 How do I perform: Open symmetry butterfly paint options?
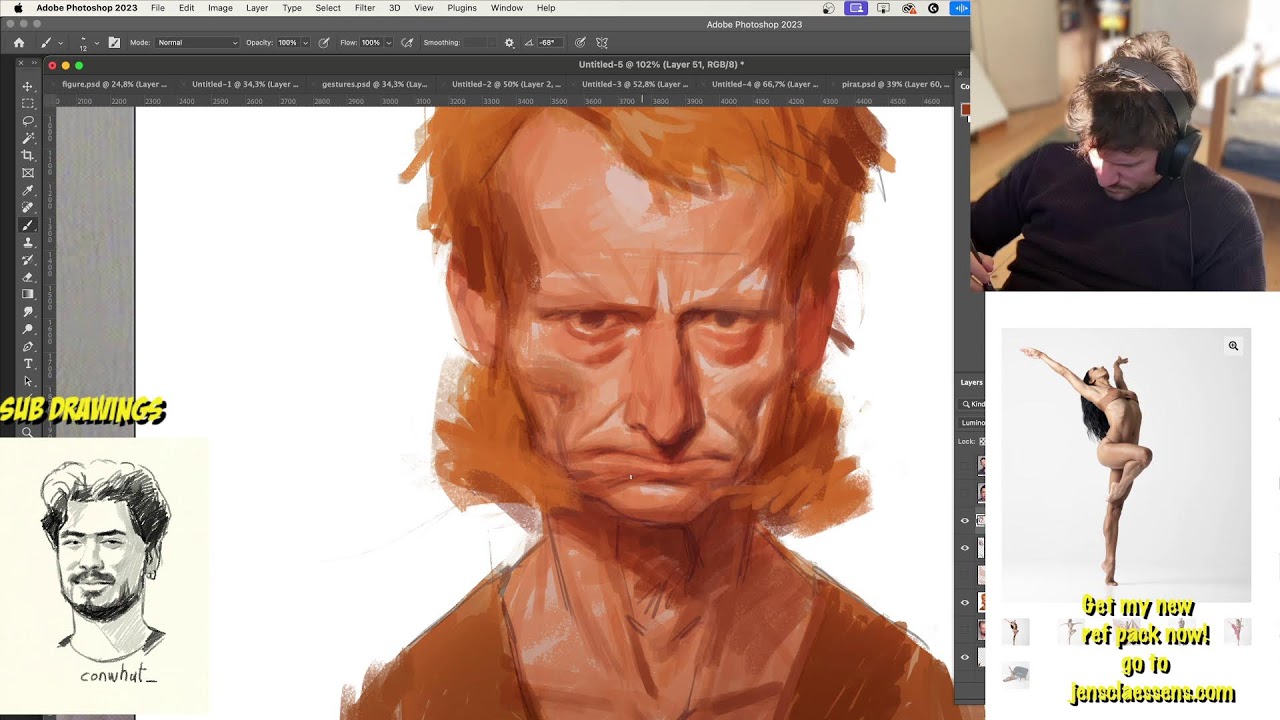click(602, 43)
